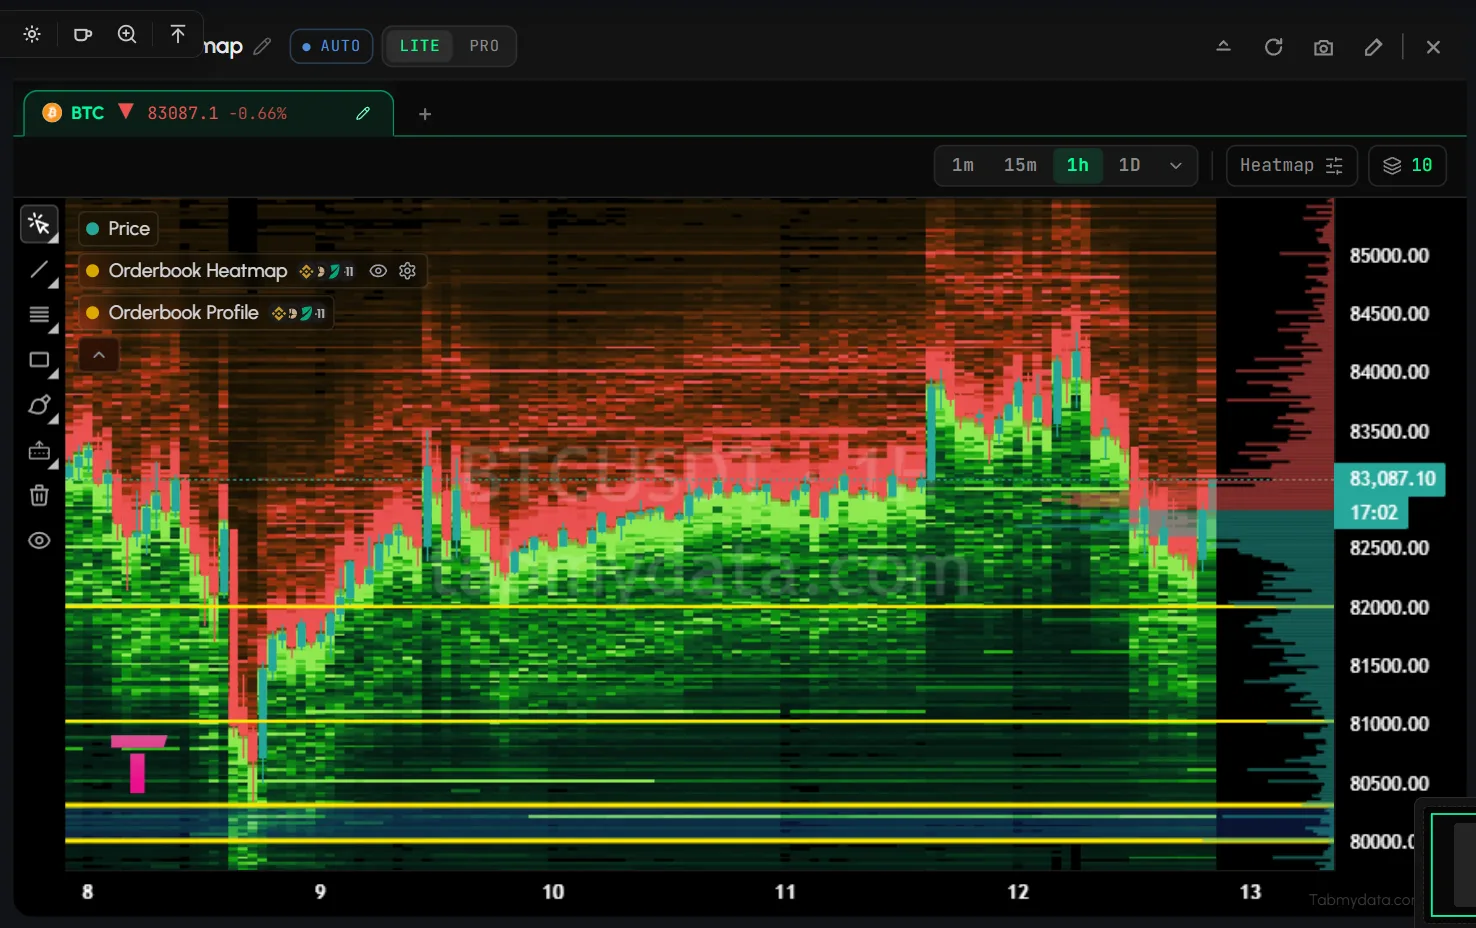Click the Orderbook Heatmap legend label
The height and width of the screenshot is (928, 1476).
(198, 271)
